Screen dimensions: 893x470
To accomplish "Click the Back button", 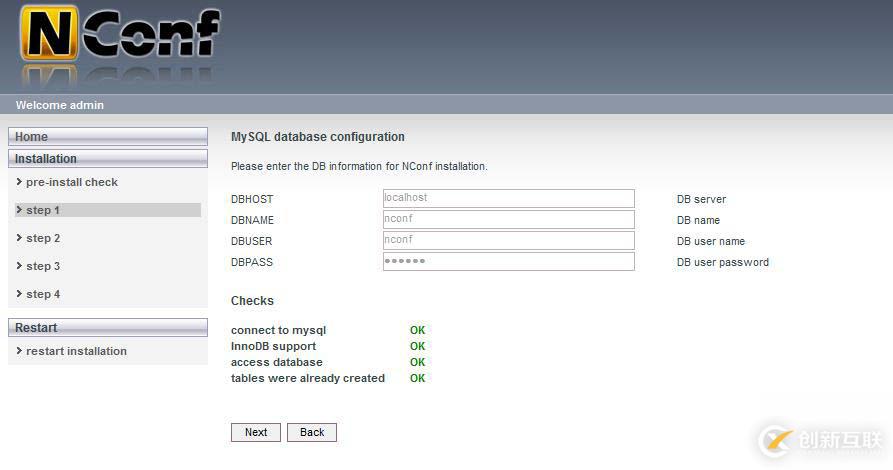I will [x=312, y=432].
